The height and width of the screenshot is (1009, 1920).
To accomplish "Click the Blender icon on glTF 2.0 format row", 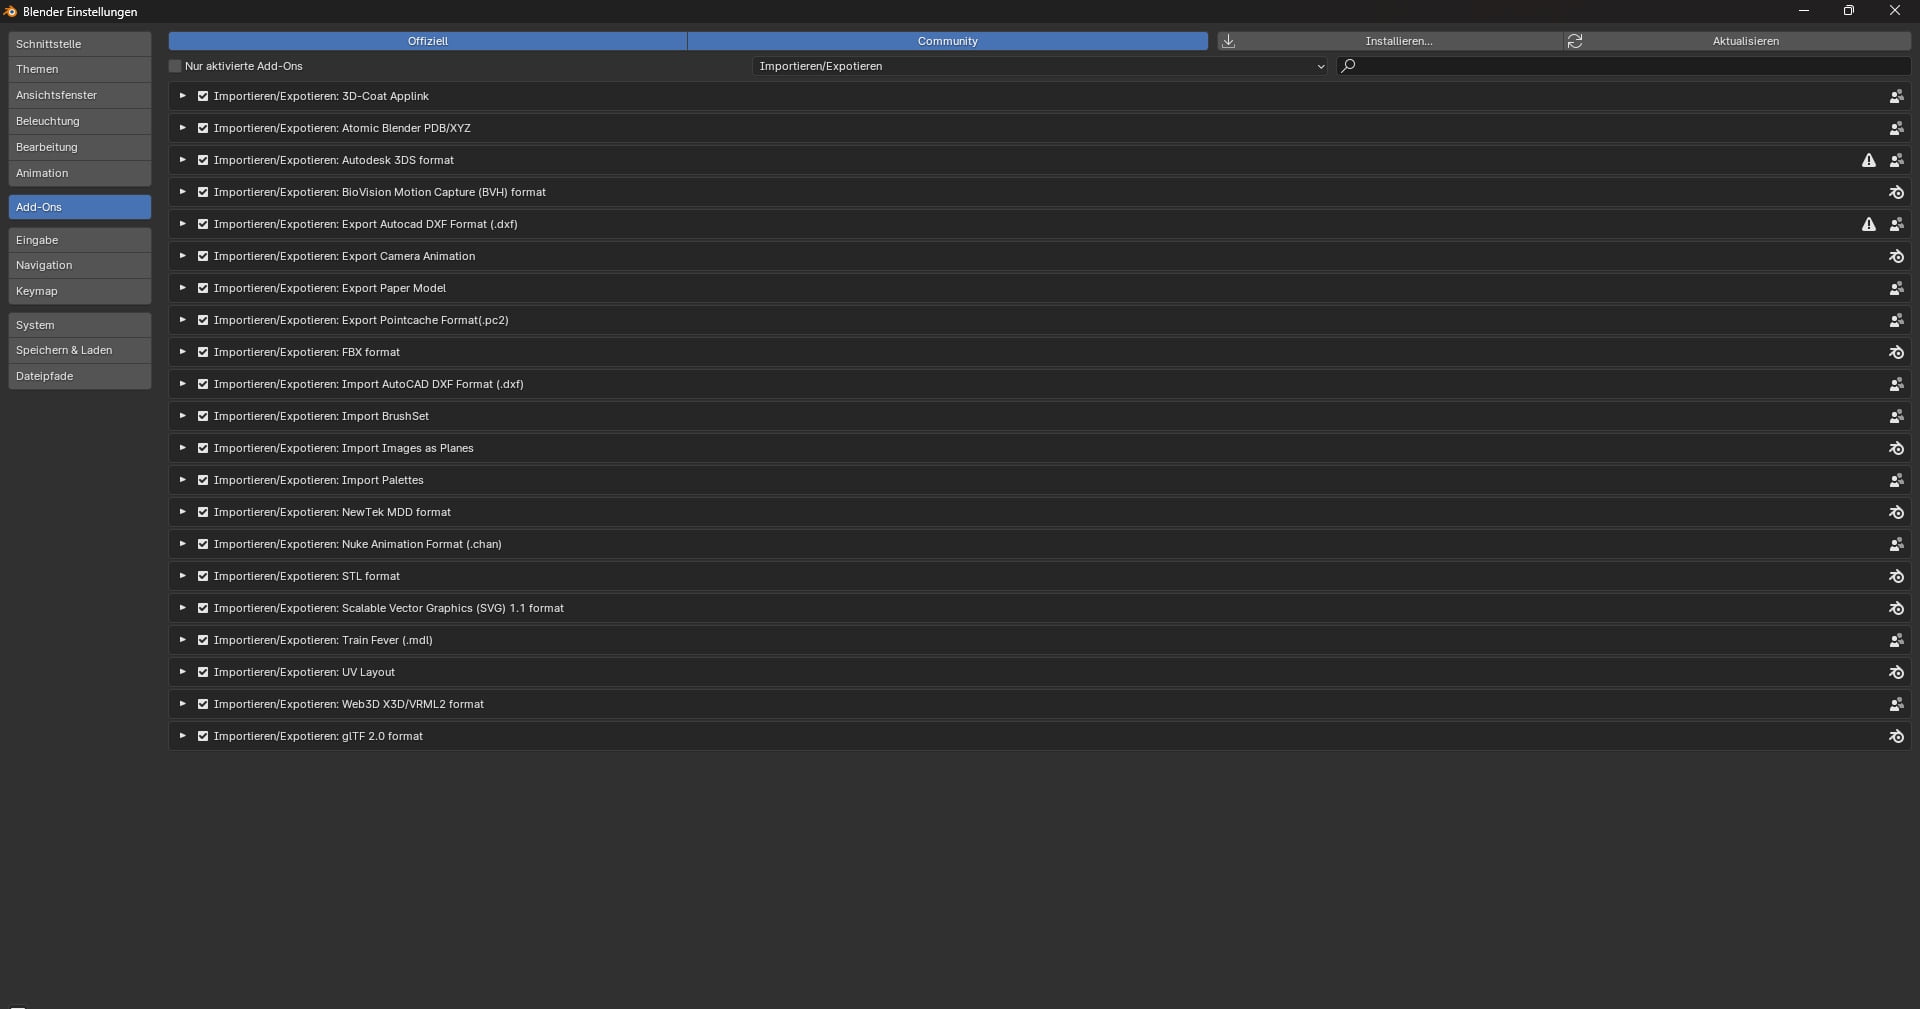I will click(1895, 737).
